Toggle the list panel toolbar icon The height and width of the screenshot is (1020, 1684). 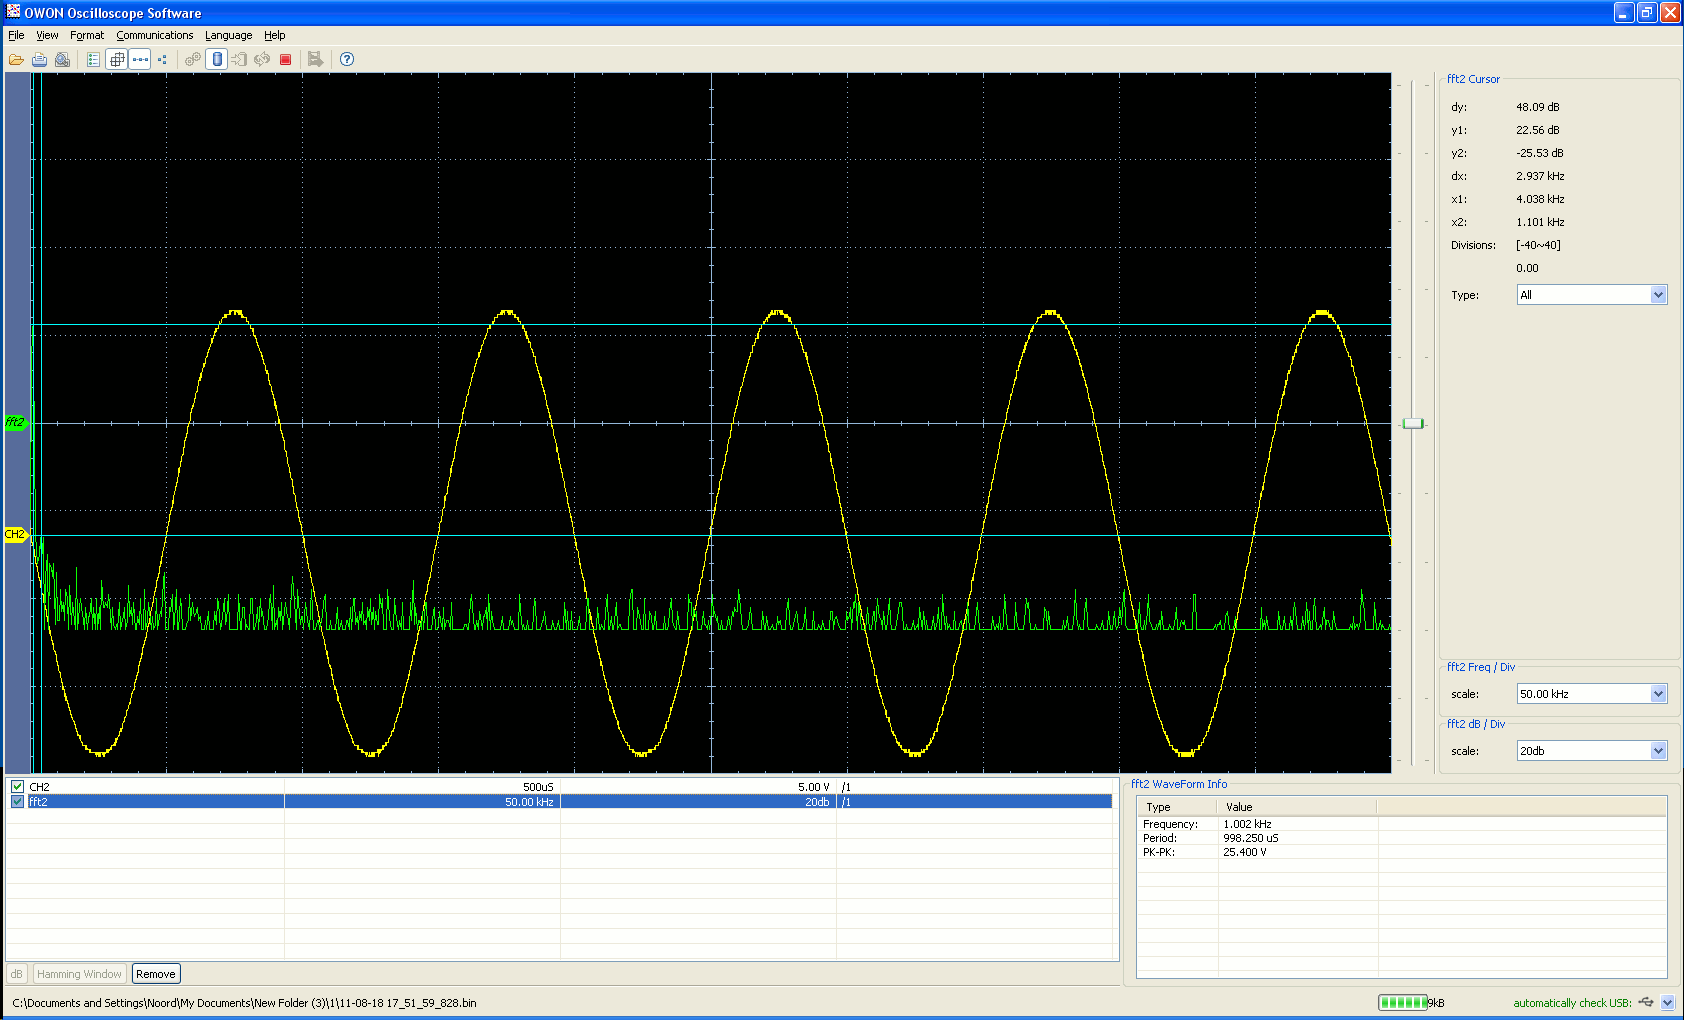[x=93, y=60]
